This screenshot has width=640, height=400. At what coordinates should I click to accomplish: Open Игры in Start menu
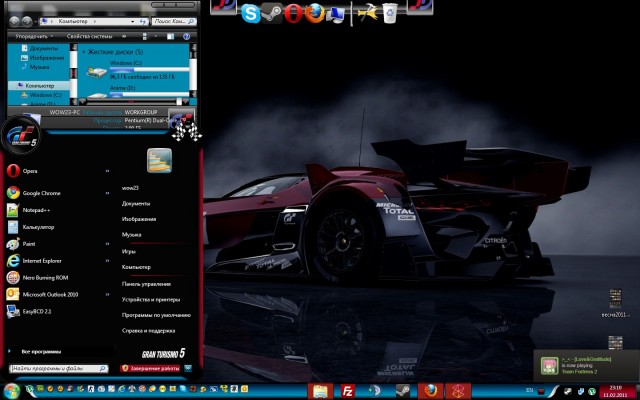[x=129, y=251]
